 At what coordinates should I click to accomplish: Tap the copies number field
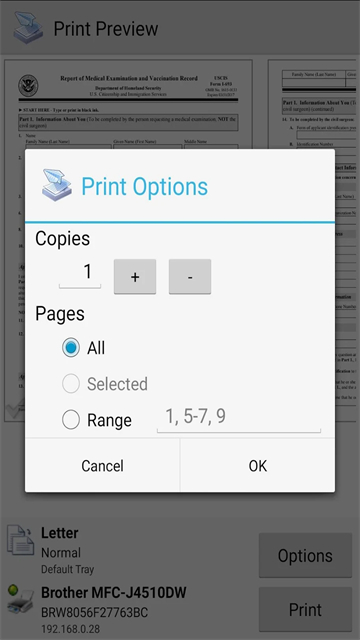80,273
